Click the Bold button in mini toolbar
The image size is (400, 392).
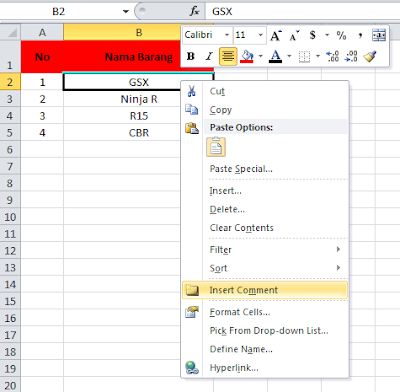[191, 56]
